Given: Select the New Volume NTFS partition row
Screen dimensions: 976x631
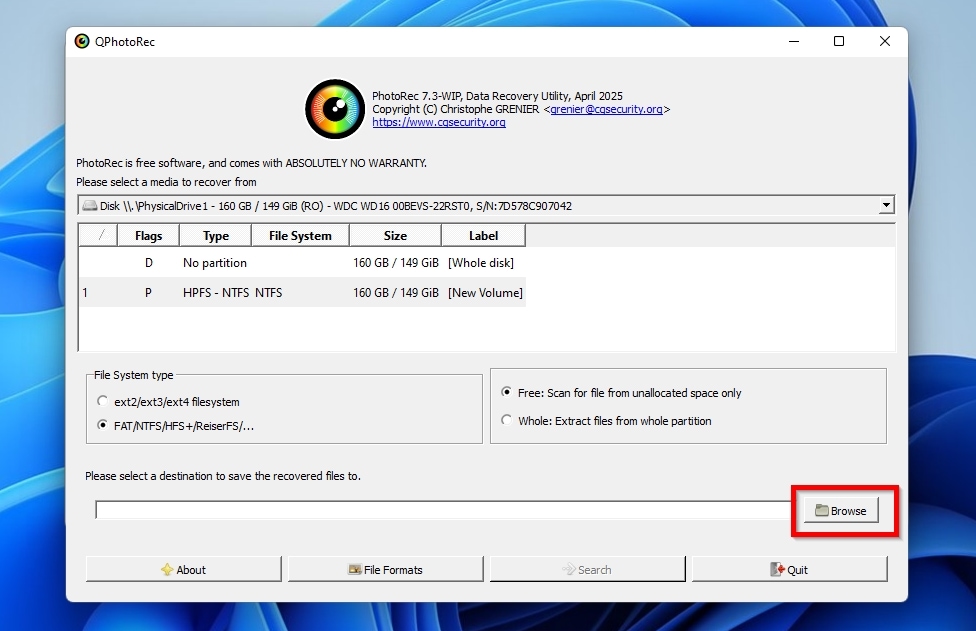Looking at the screenshot, I should (300, 292).
